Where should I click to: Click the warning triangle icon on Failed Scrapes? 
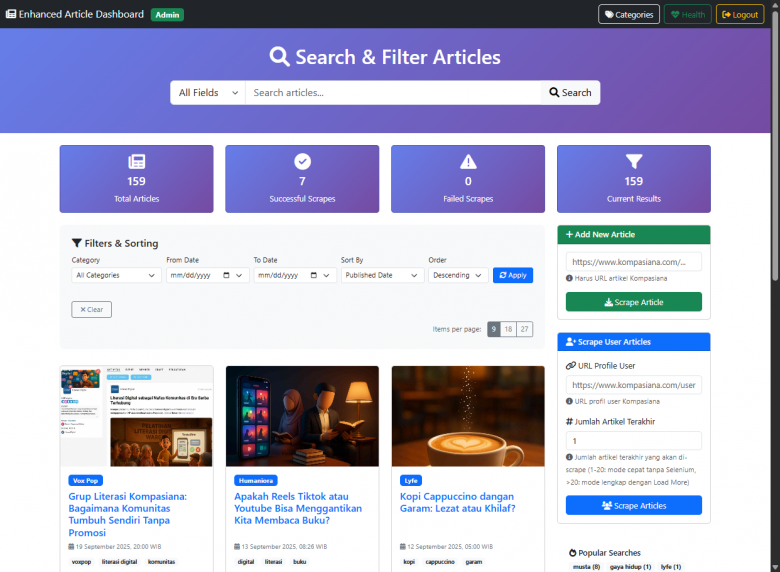pos(468,162)
